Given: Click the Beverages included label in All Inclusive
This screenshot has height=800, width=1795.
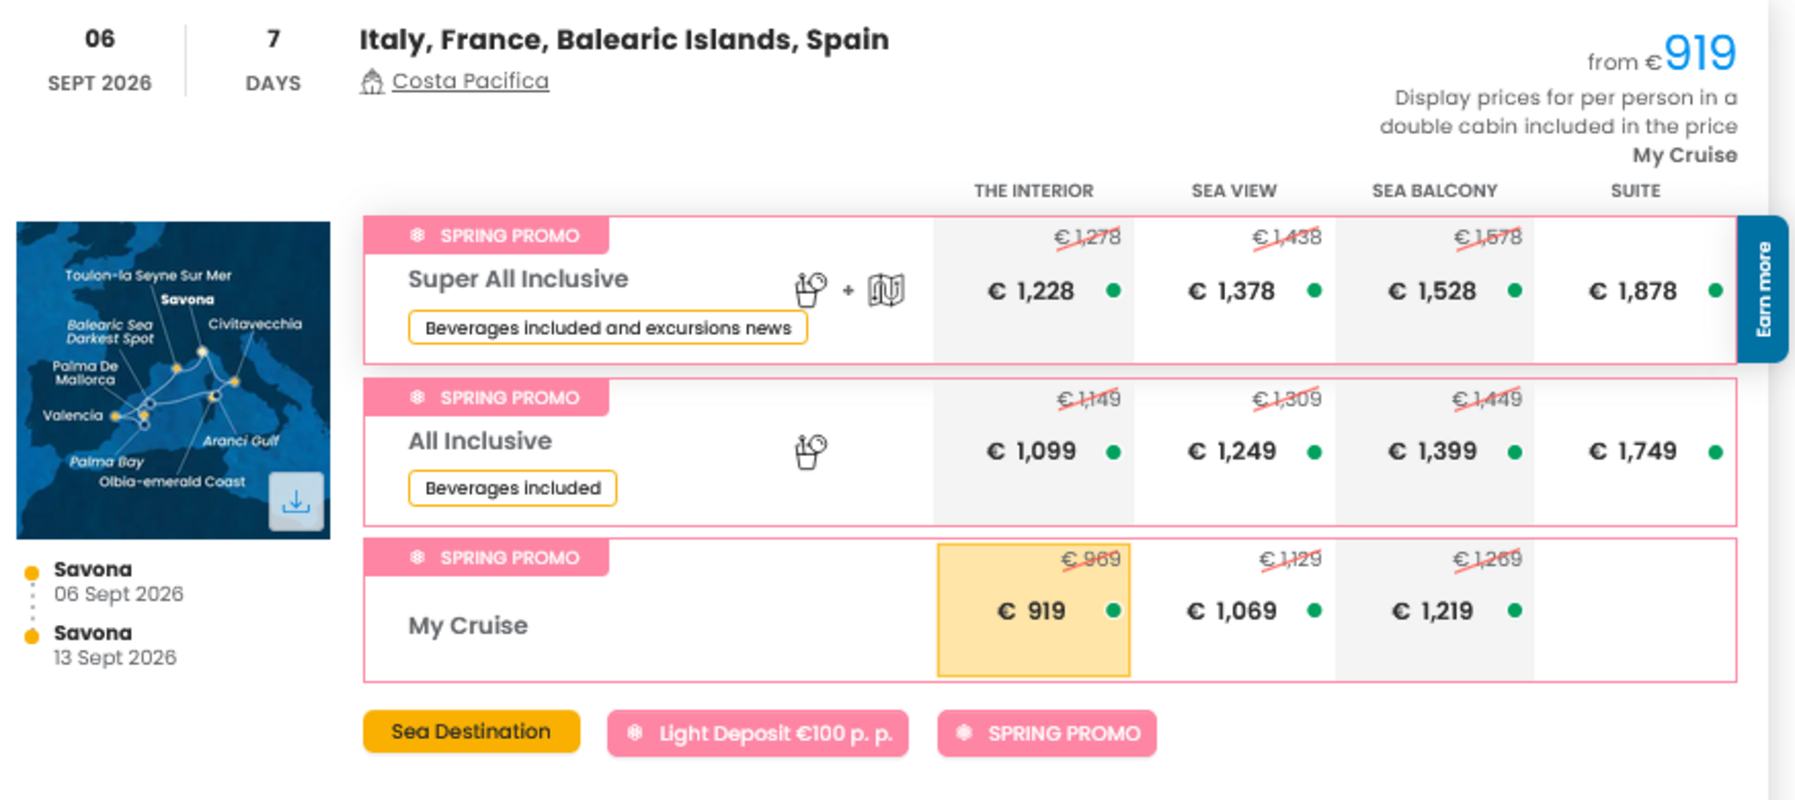Looking at the screenshot, I should tap(512, 488).
